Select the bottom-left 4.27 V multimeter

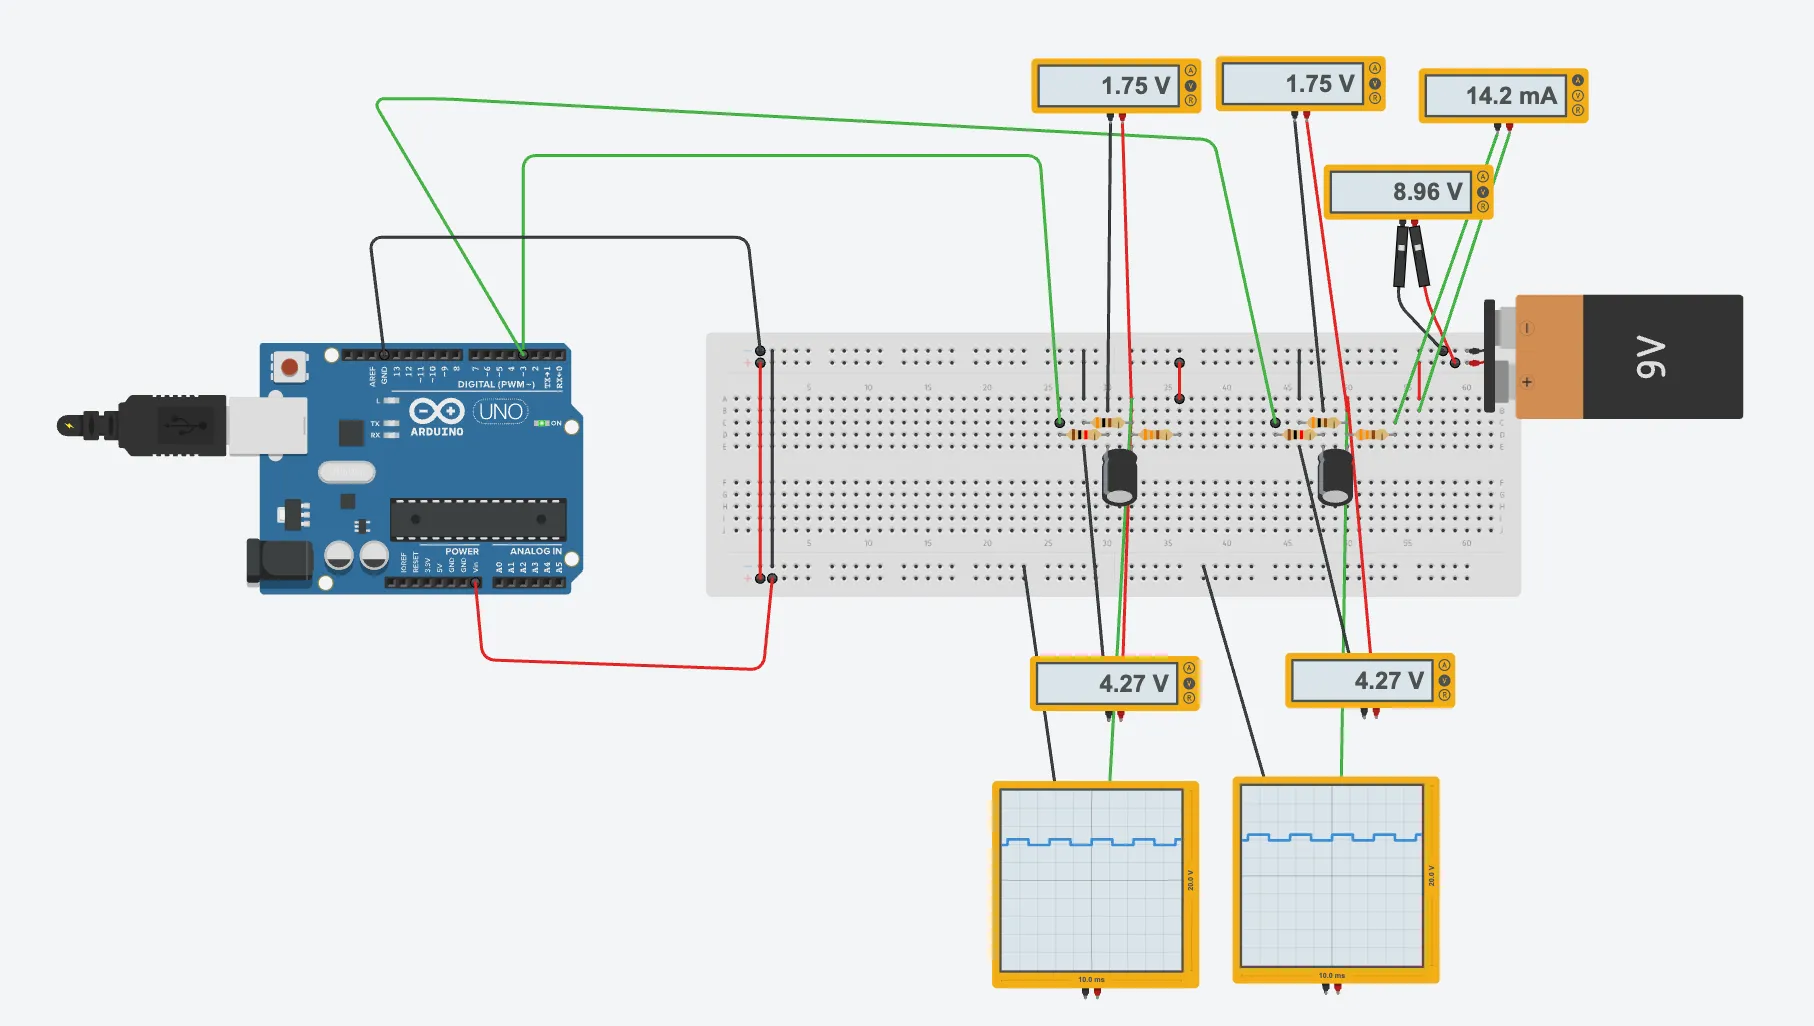1105,684
